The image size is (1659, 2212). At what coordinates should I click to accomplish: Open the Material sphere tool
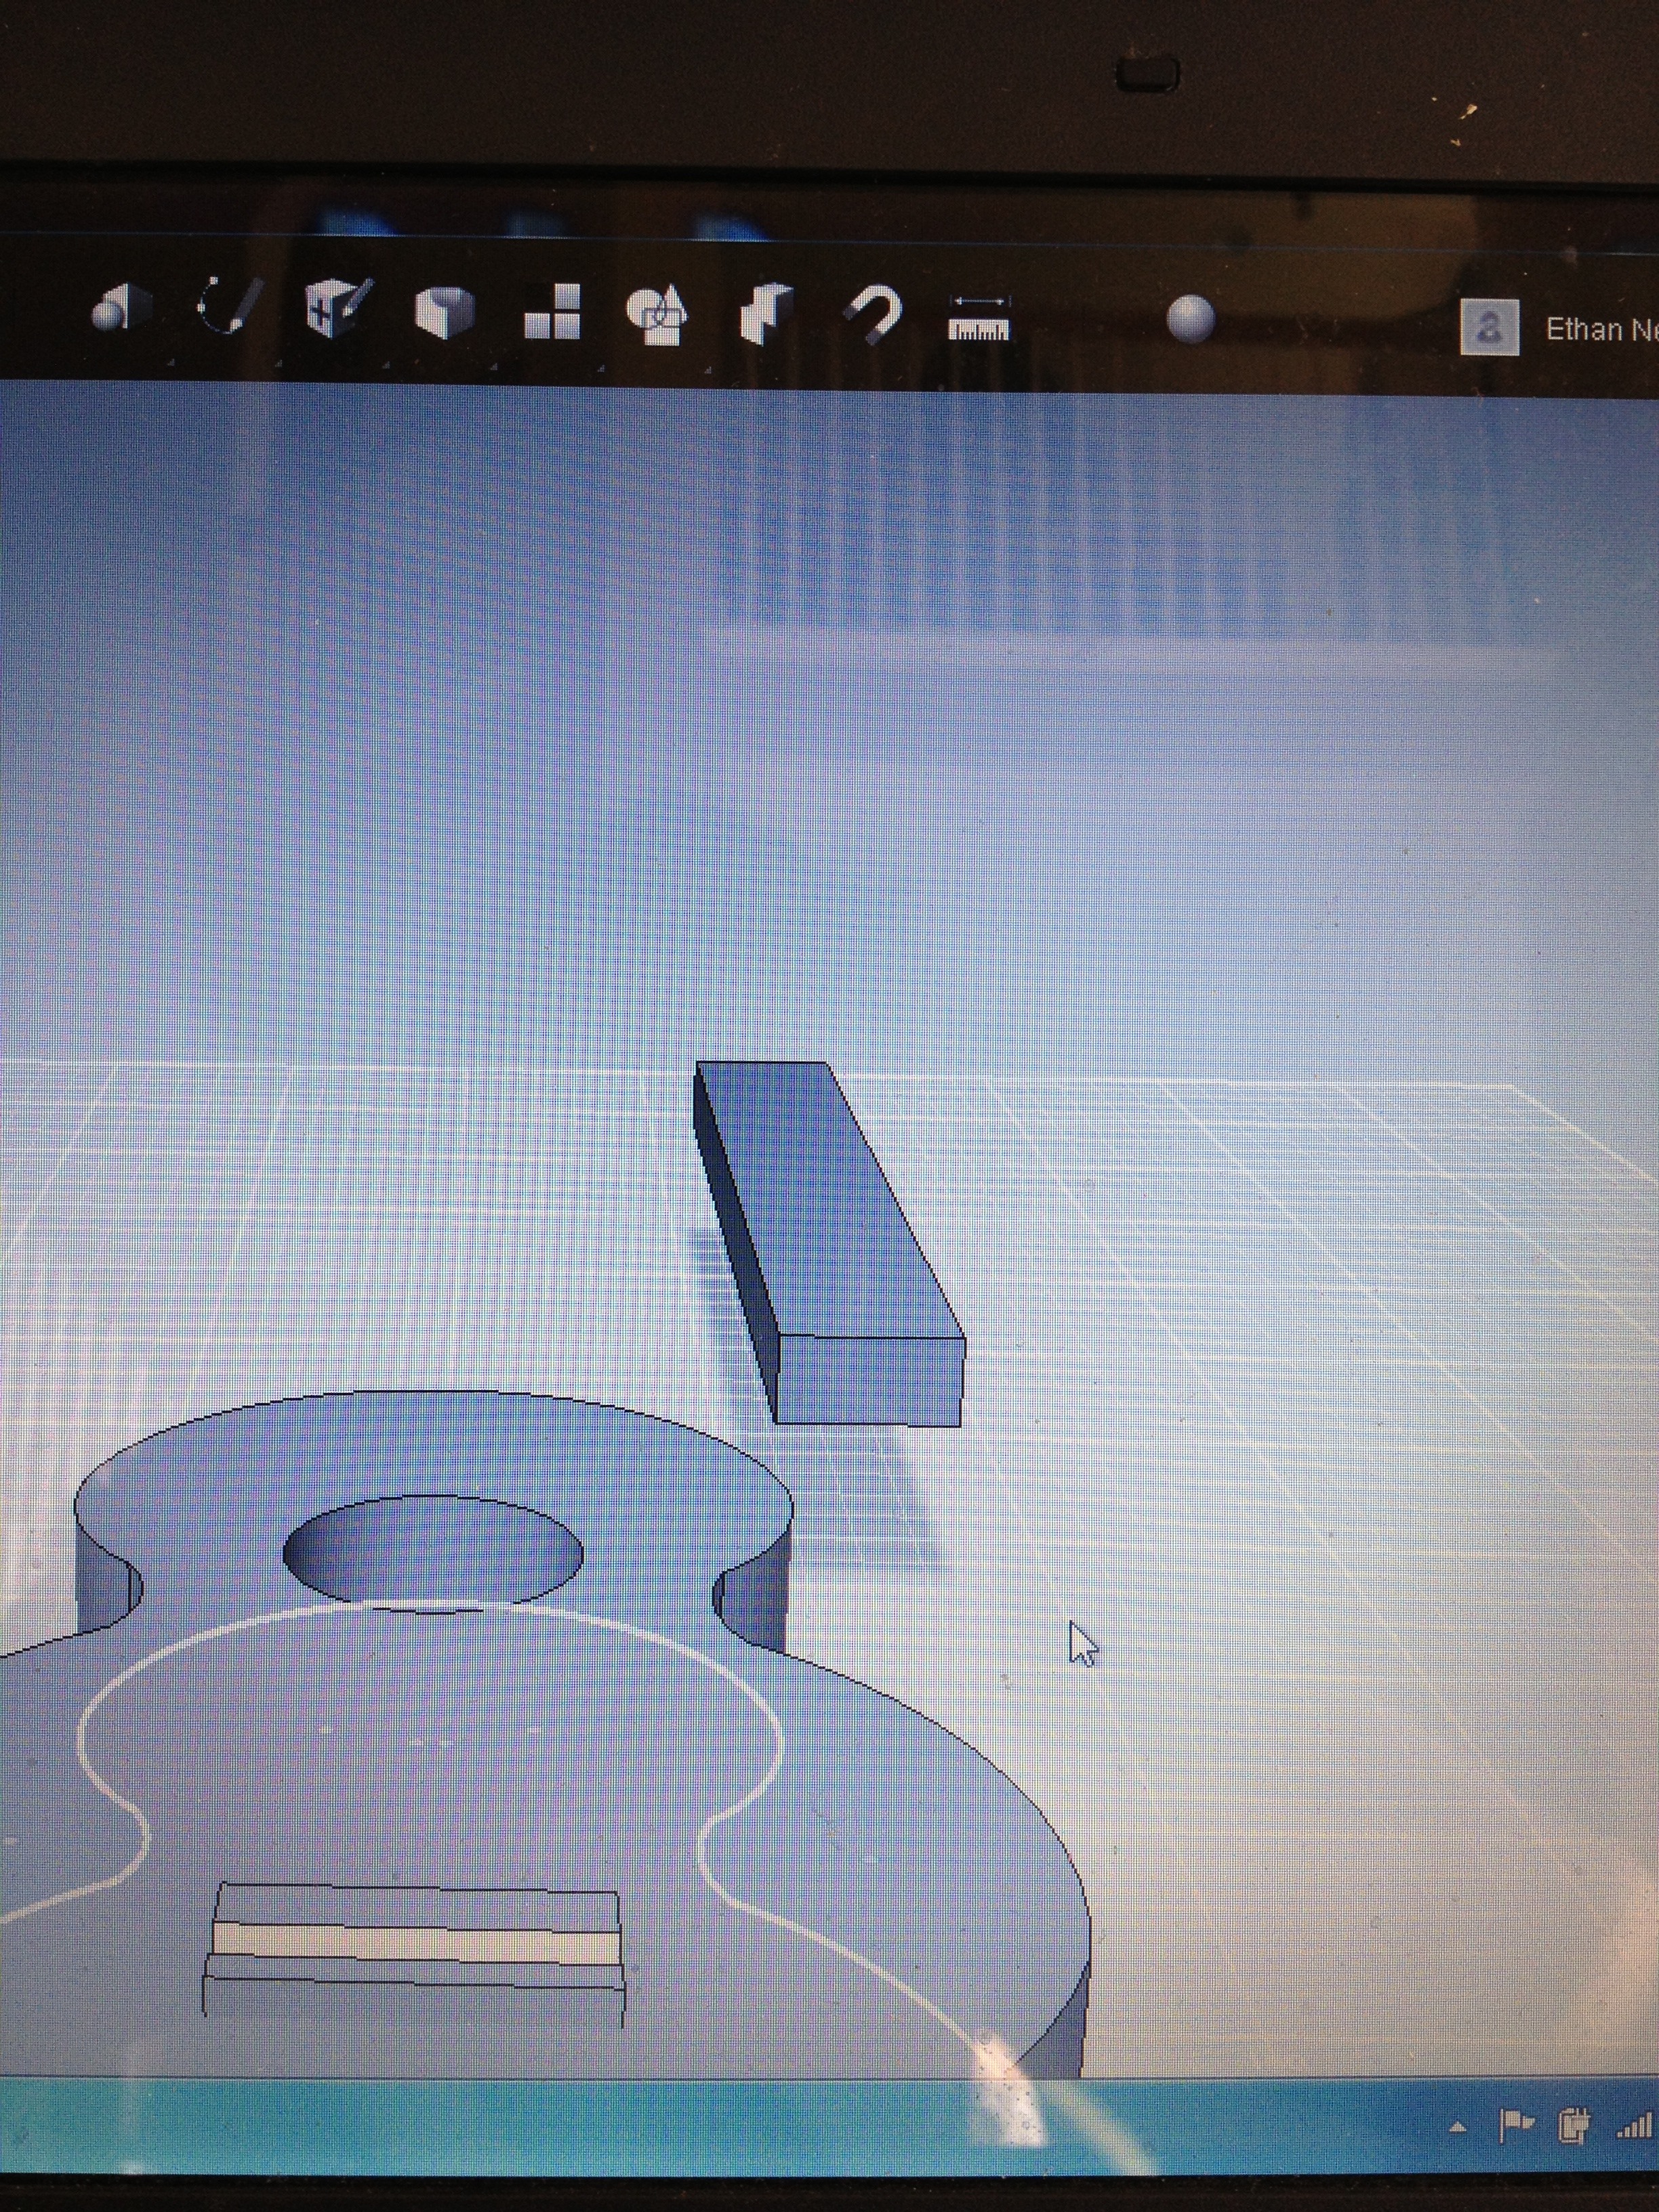tap(1191, 320)
